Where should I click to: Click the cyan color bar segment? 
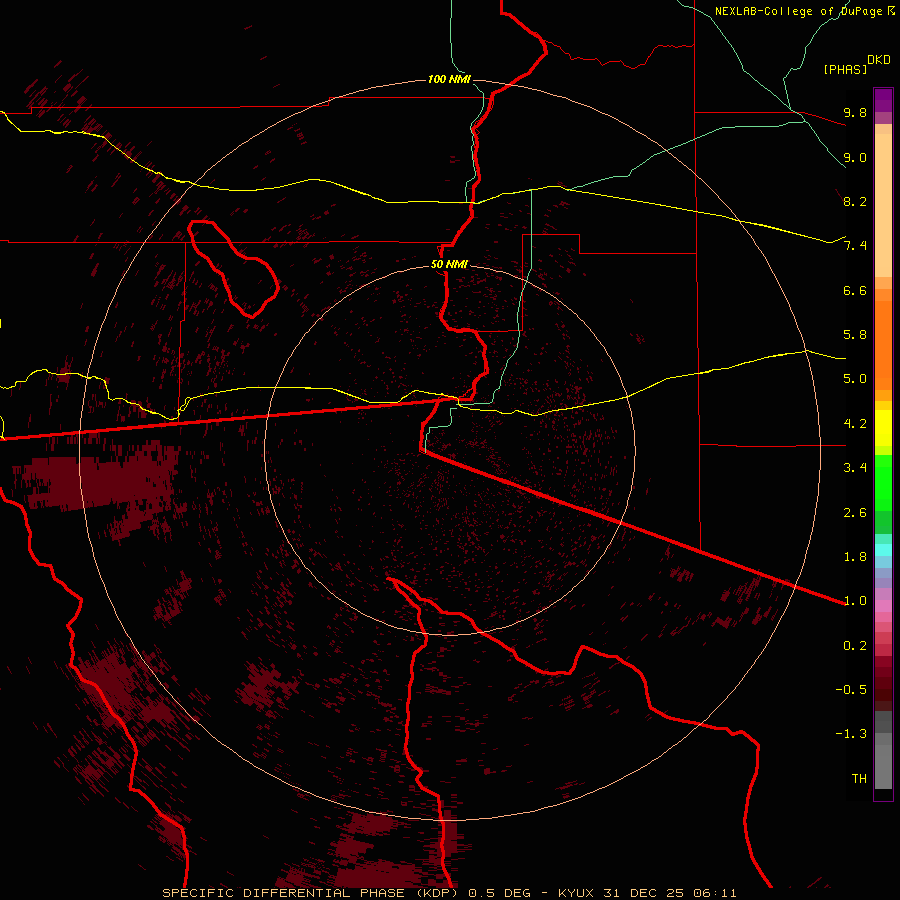pos(883,550)
